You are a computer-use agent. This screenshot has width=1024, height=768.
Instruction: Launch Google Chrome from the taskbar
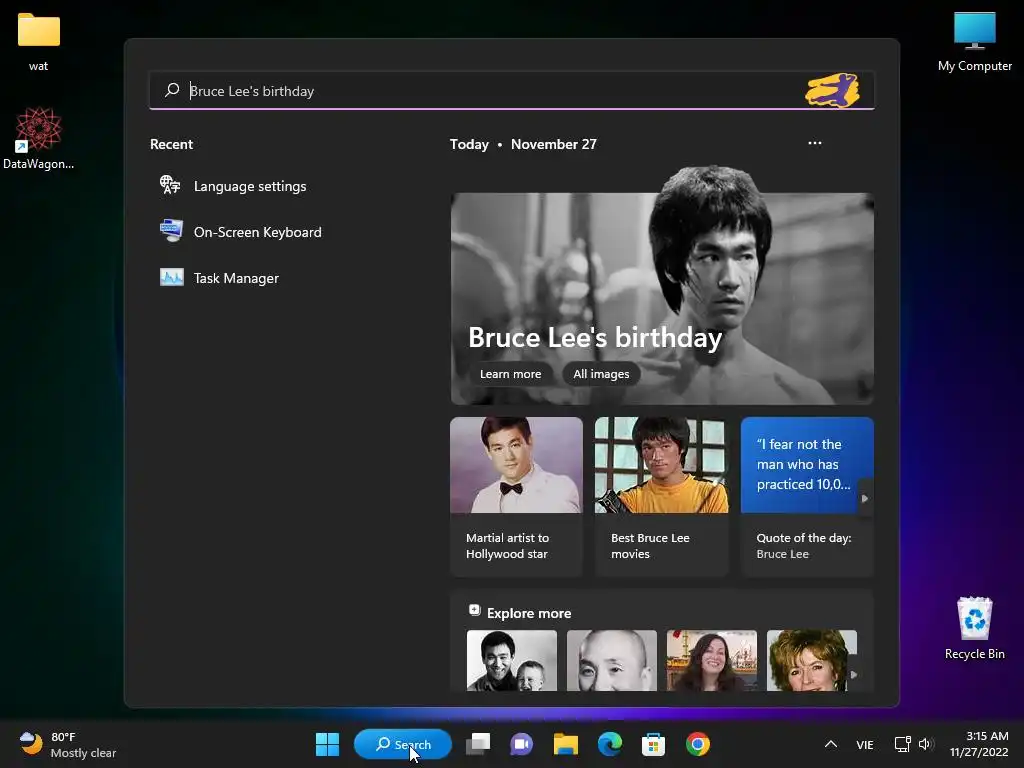pos(697,744)
